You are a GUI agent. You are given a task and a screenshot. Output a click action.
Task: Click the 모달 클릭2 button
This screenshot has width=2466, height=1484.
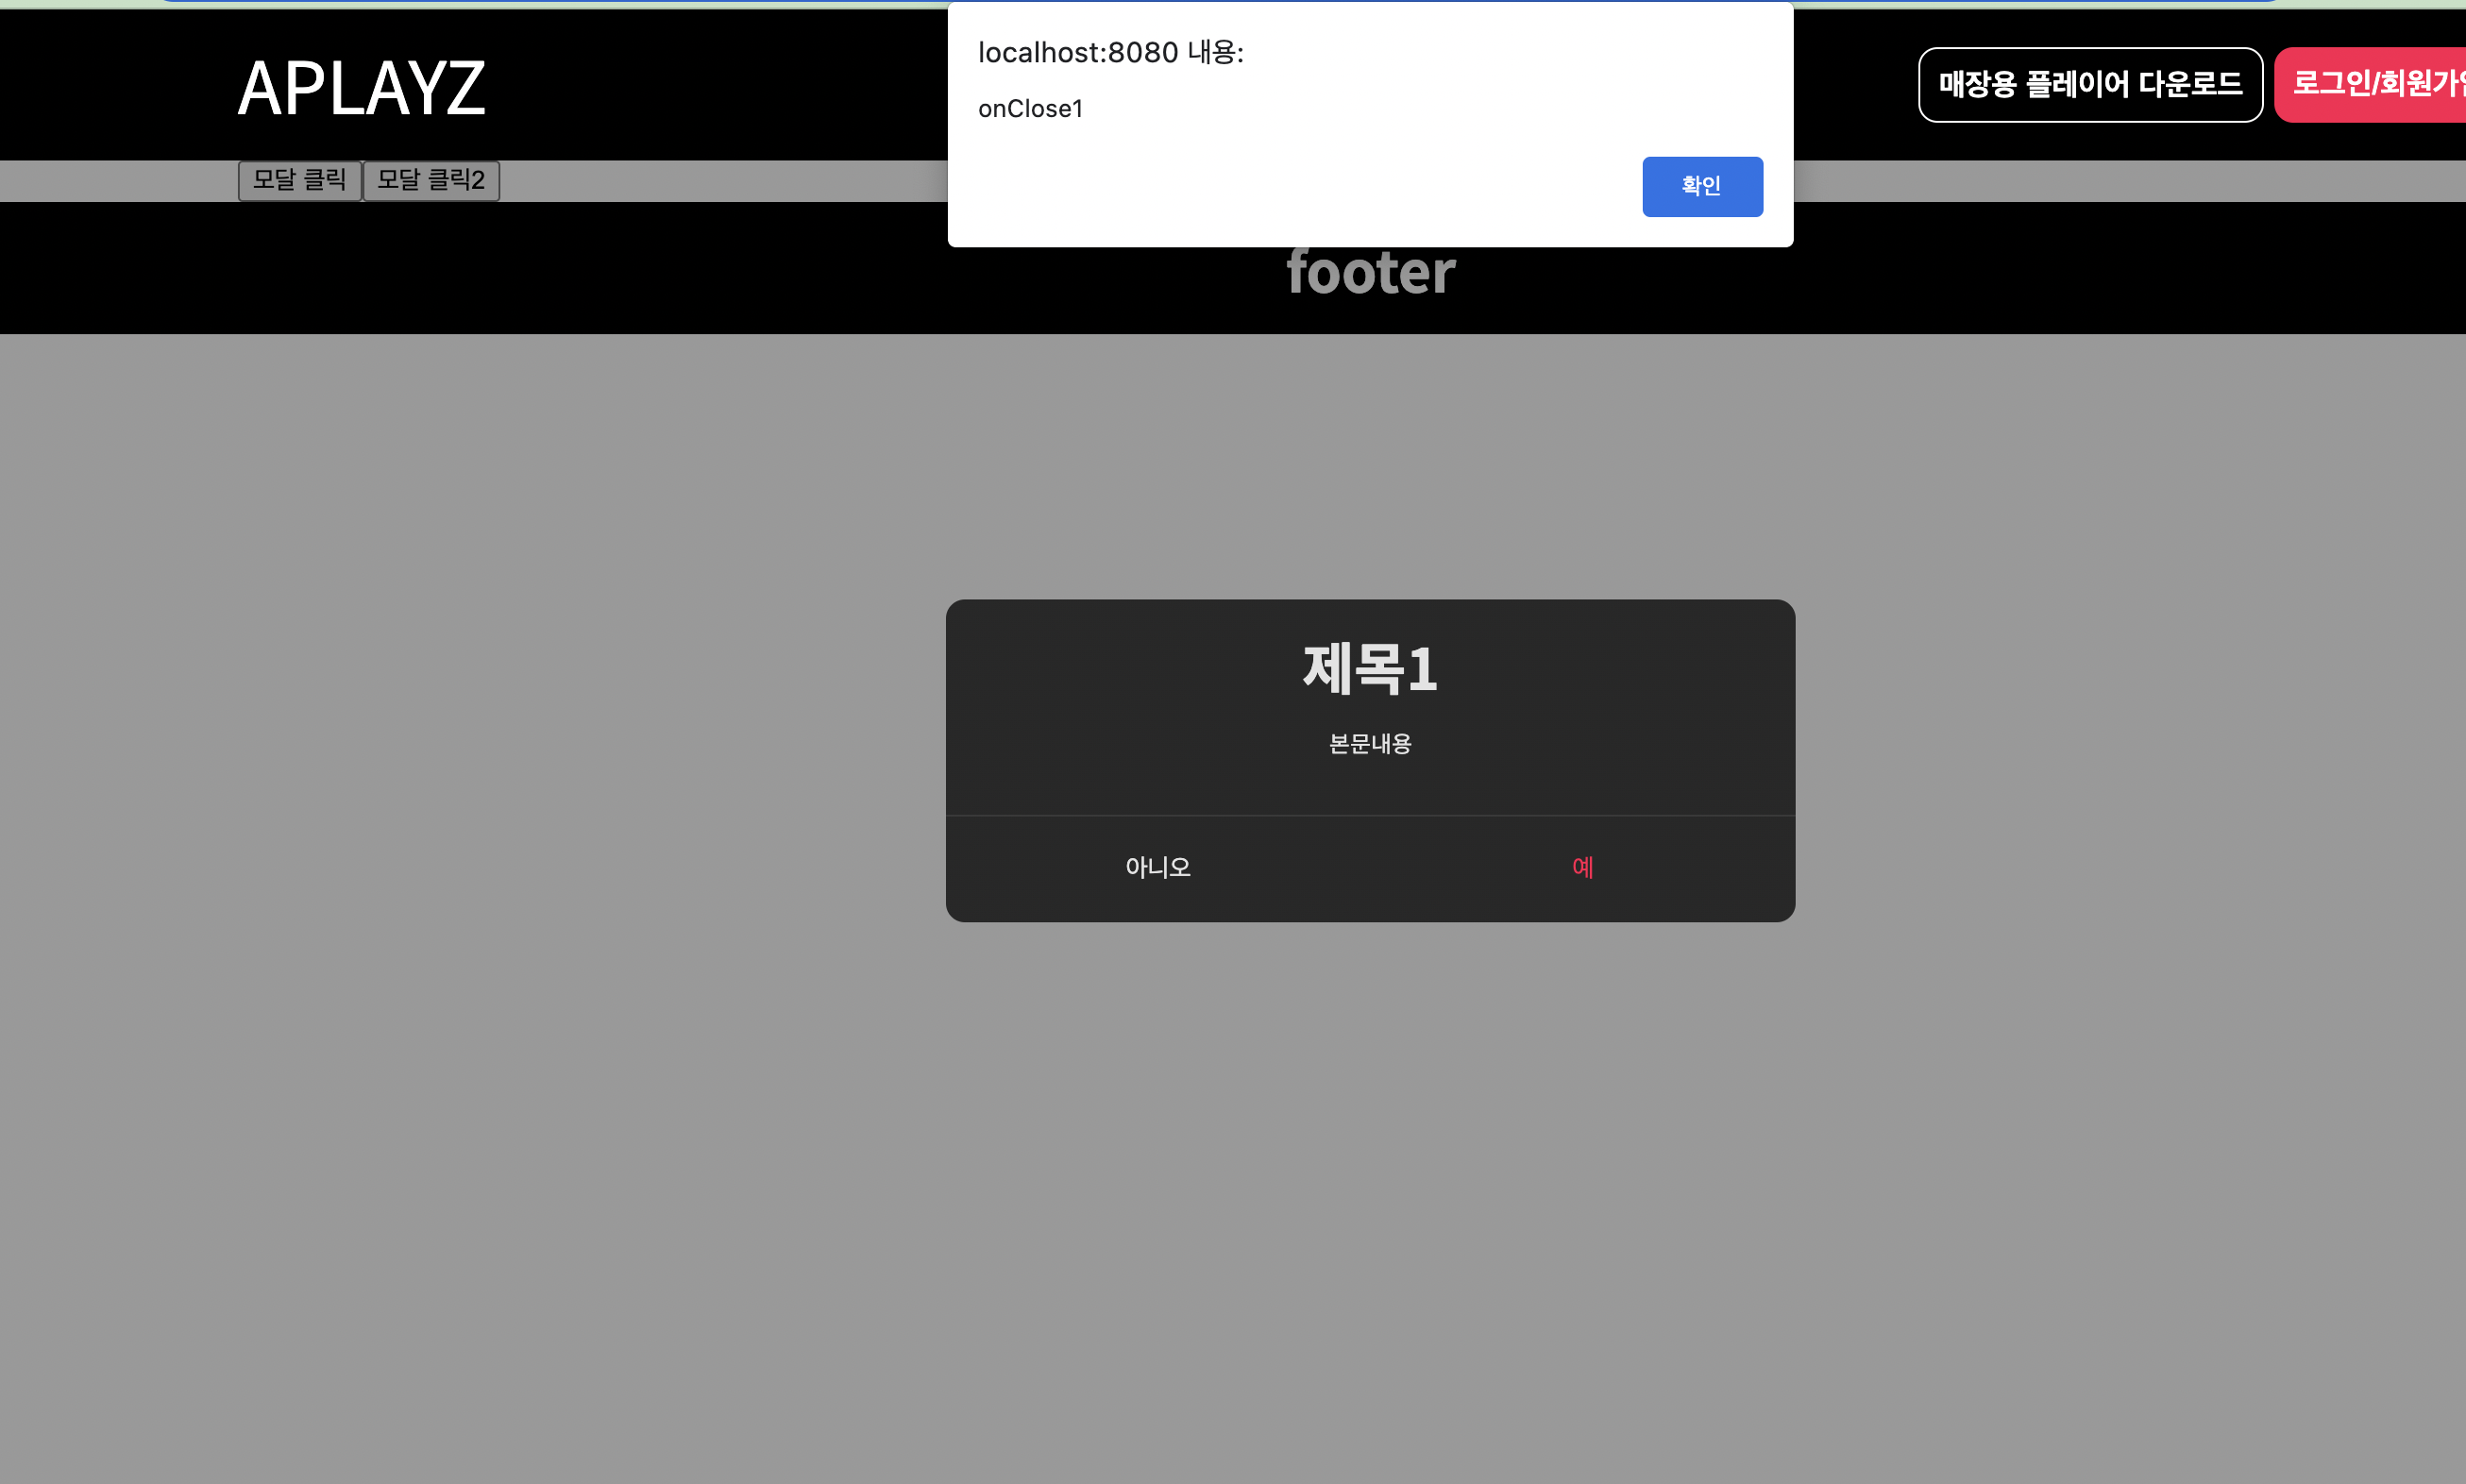(x=431, y=180)
